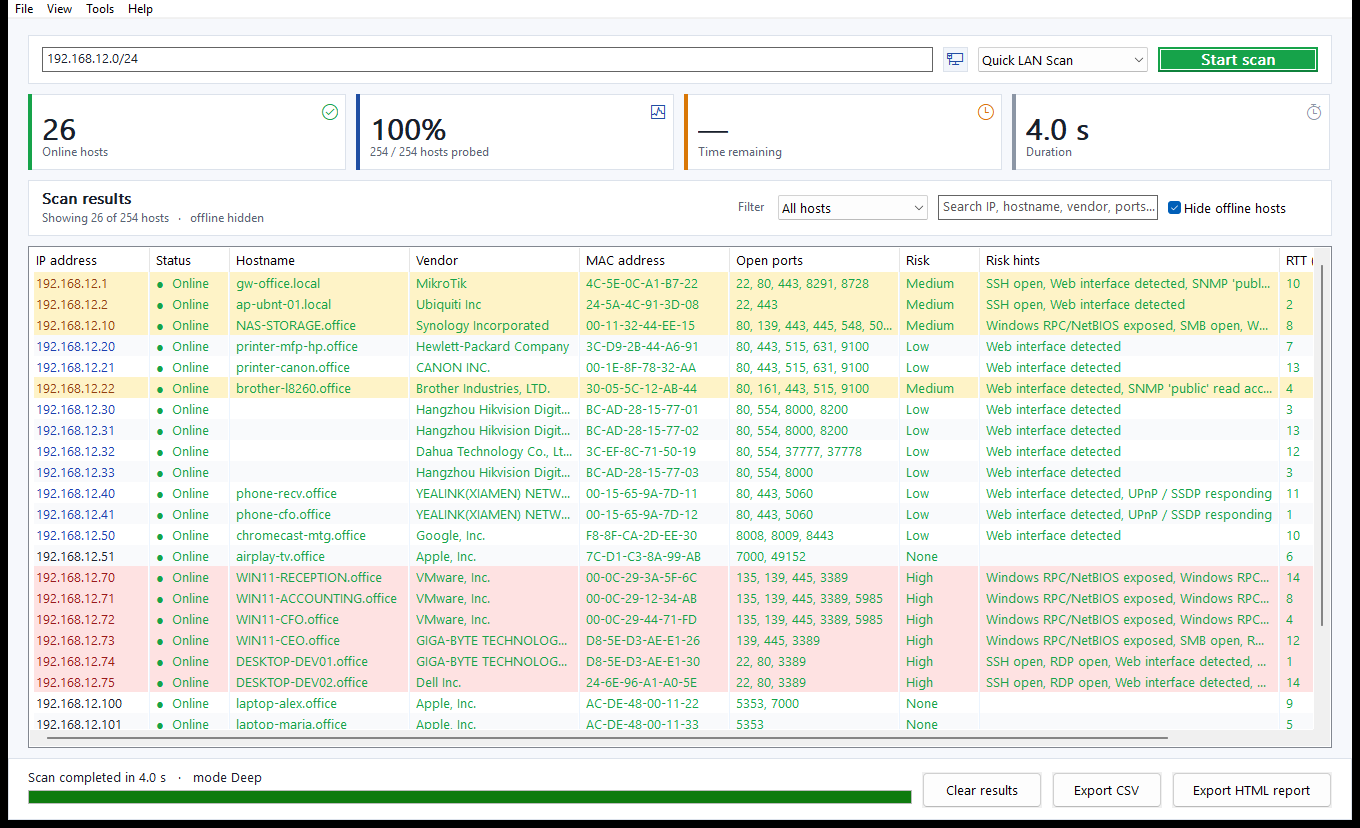Image resolution: width=1360 pixels, height=828 pixels.
Task: Select the phone-recv.office hostname cell
Action: click(319, 493)
